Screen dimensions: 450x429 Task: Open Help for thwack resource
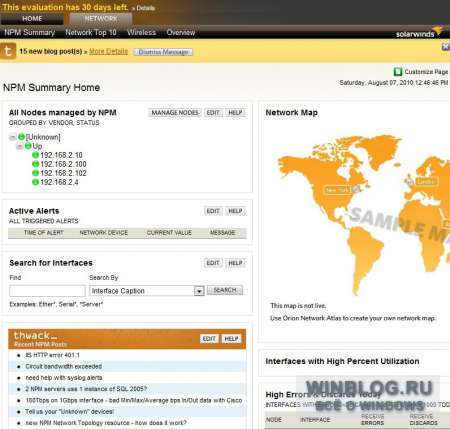(231, 339)
